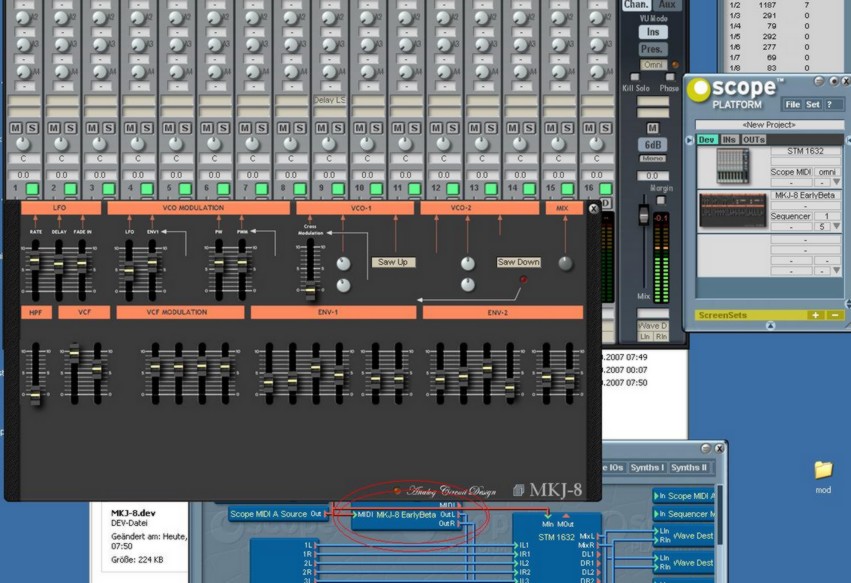This screenshot has height=583, width=851.
Task: Toggle the green button on channel 7
Action: (x=262, y=188)
